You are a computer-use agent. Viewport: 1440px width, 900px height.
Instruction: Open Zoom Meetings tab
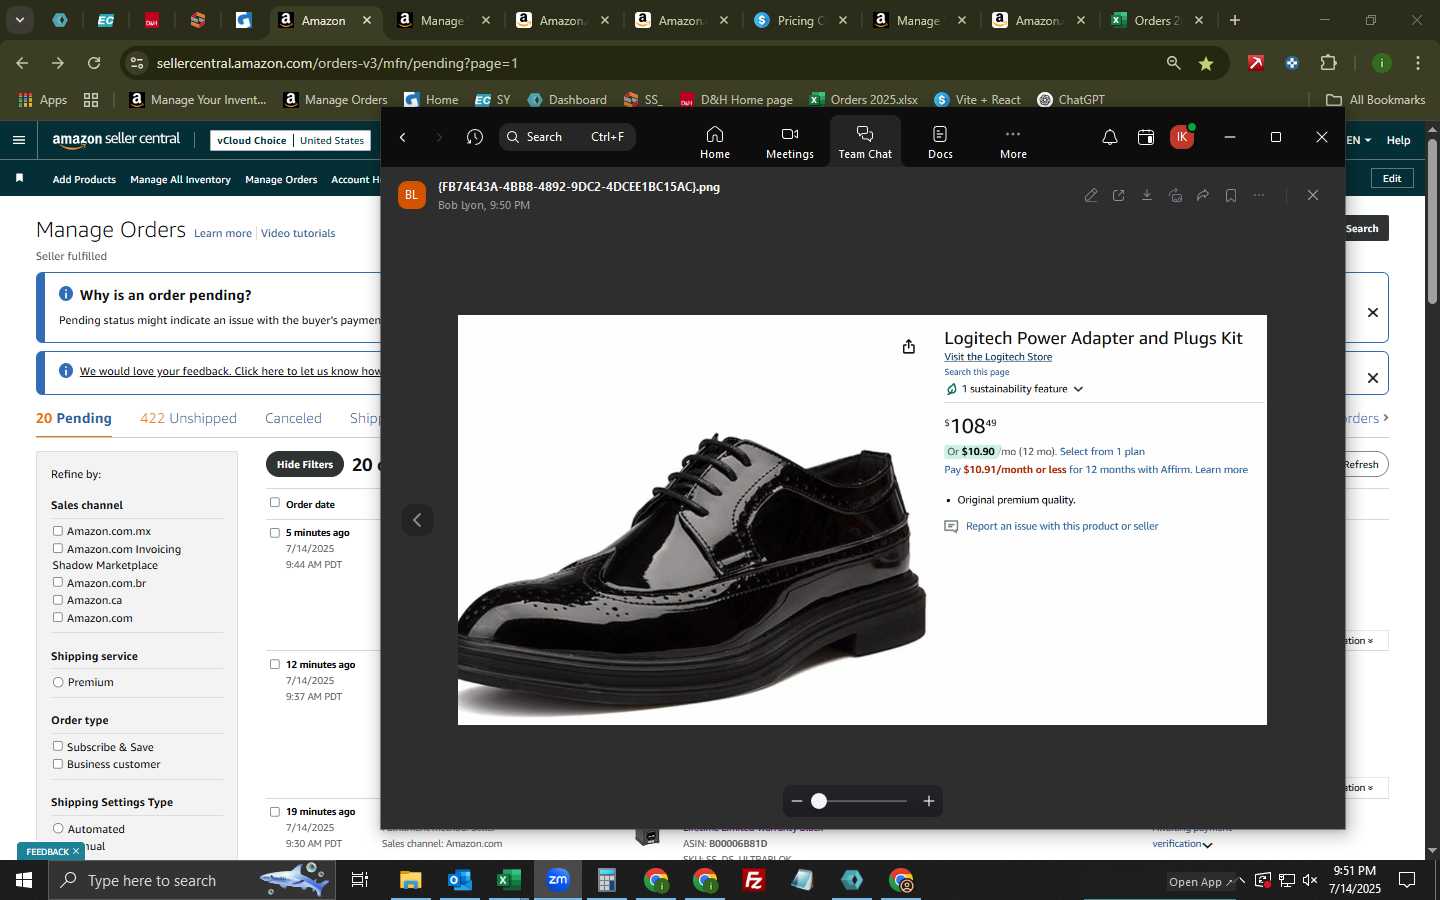(x=790, y=142)
